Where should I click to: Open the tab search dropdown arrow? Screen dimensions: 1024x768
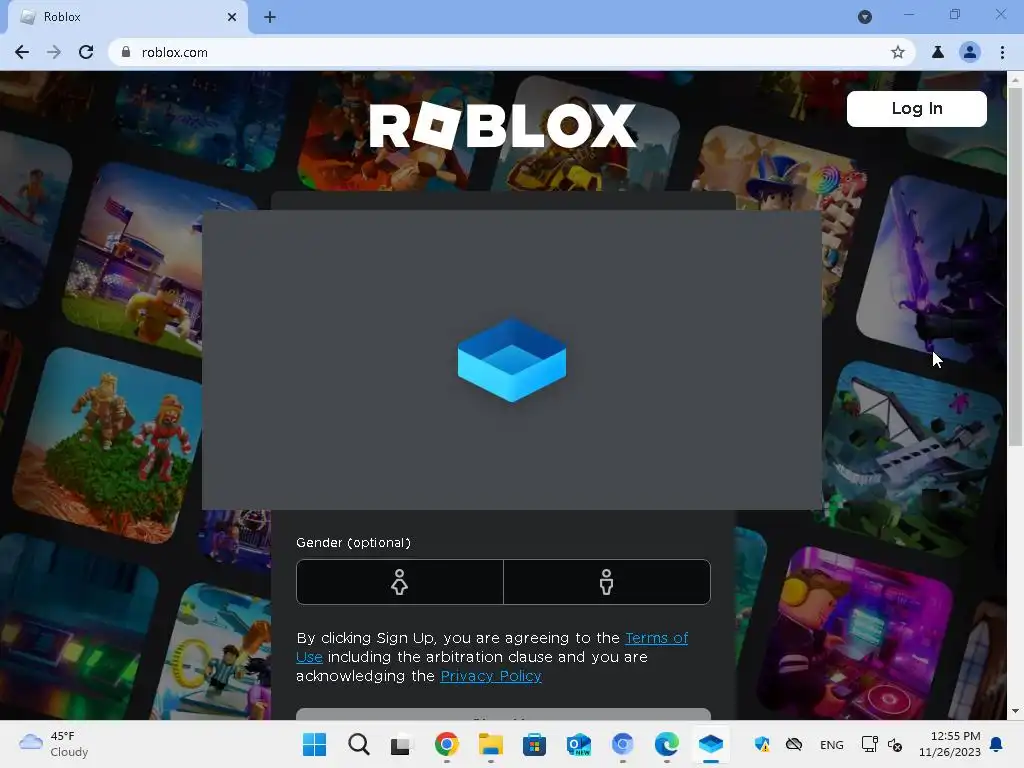click(x=865, y=17)
